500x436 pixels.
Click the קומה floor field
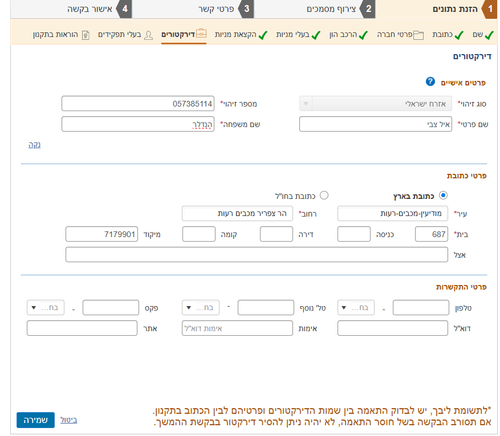199,234
